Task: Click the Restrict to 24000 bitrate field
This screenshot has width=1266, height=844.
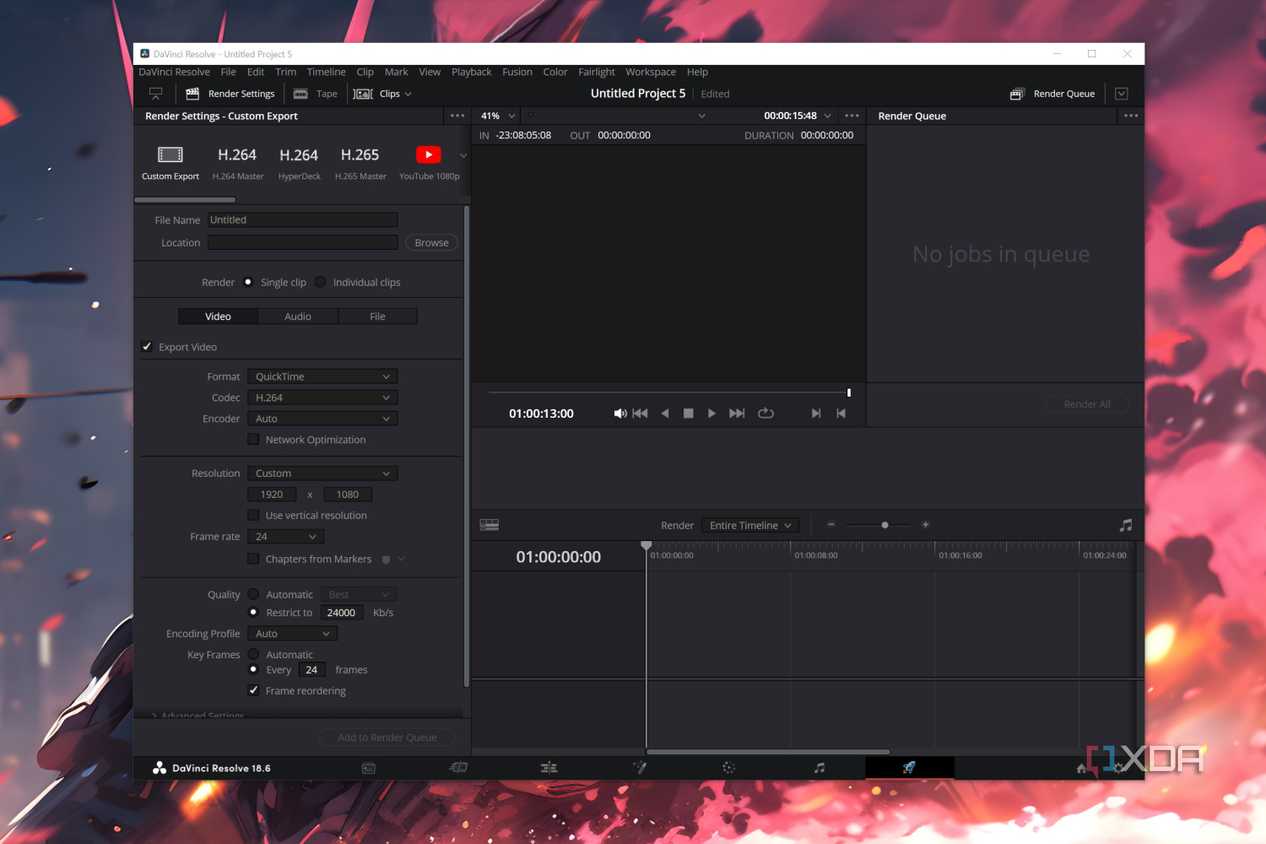Action: pos(341,613)
